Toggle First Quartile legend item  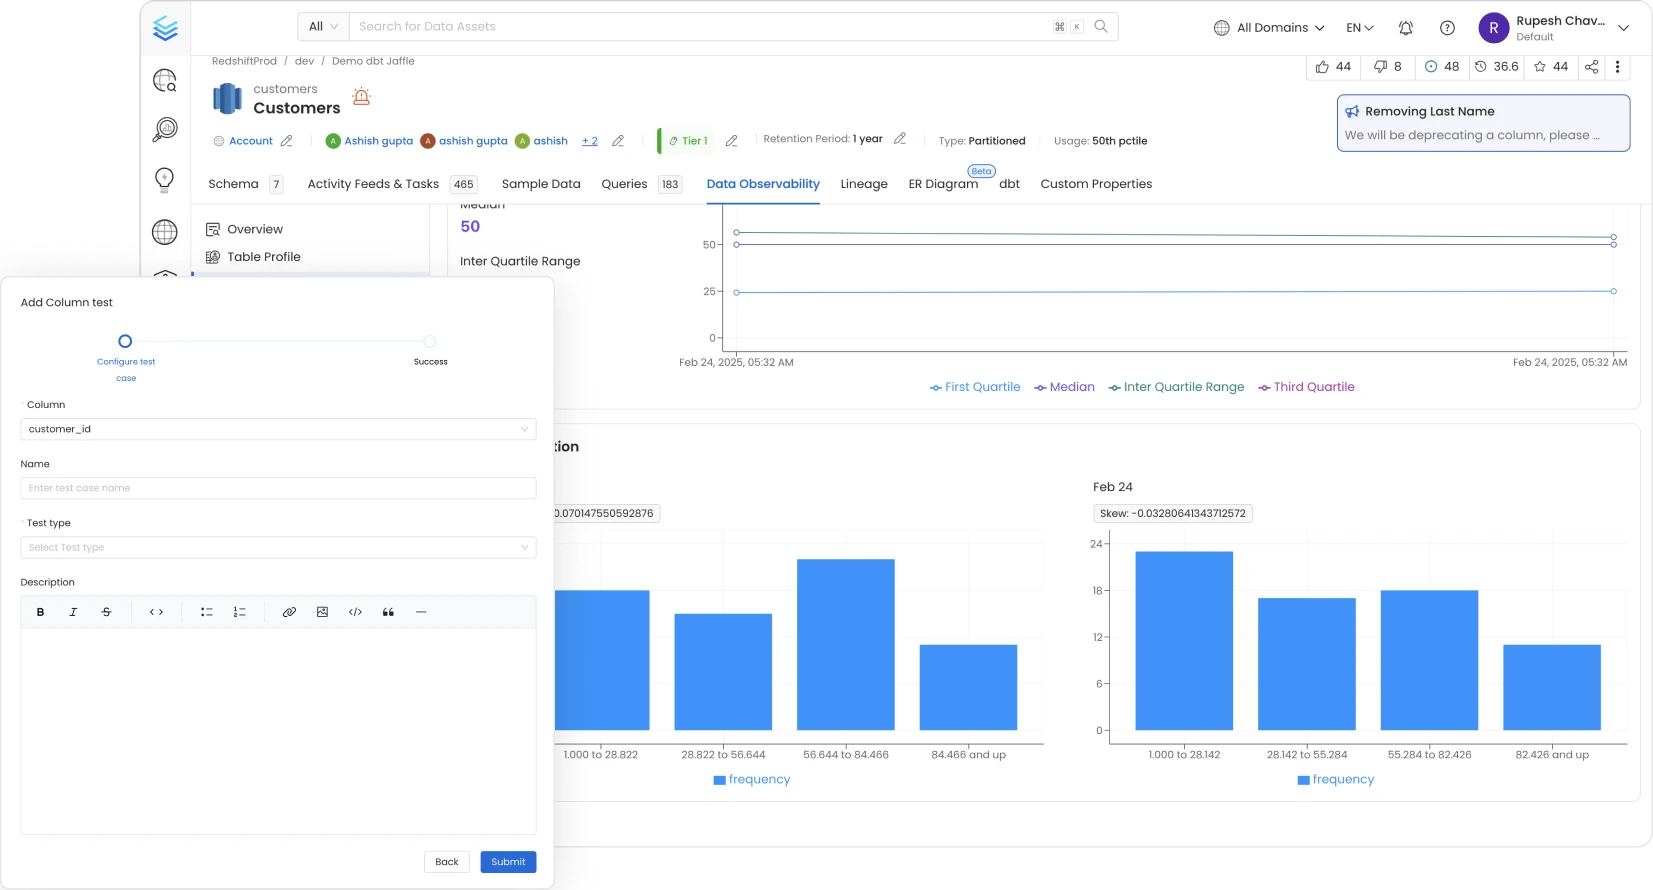point(975,387)
